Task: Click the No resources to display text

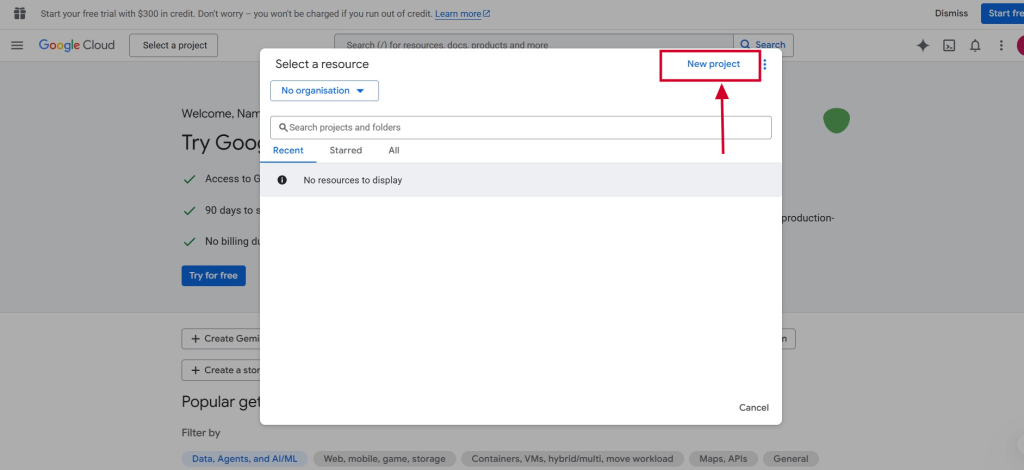Action: click(x=353, y=180)
